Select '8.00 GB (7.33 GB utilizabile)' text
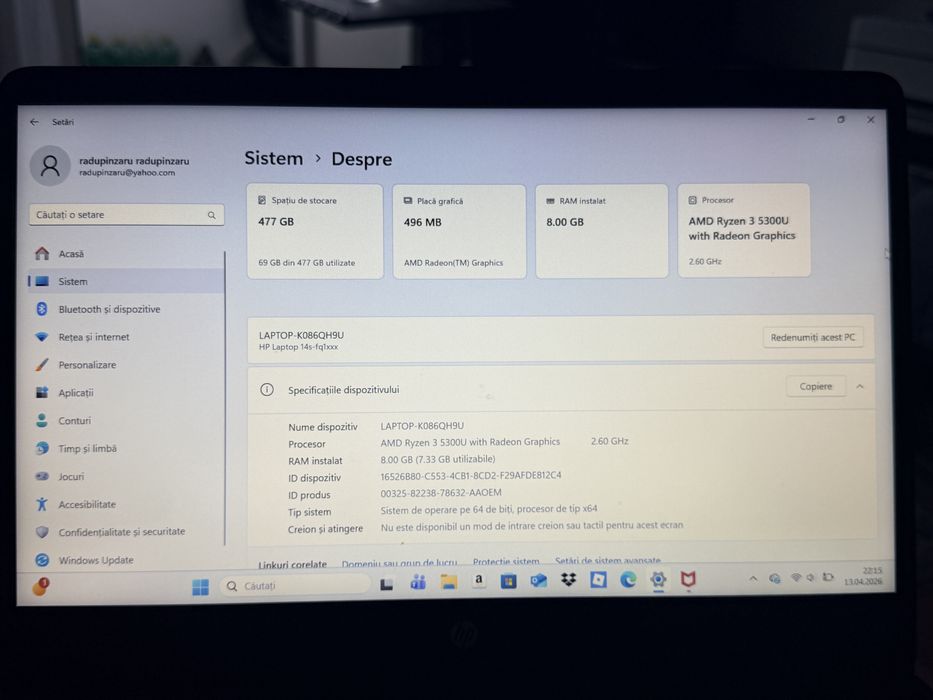The image size is (933, 700). [438, 459]
